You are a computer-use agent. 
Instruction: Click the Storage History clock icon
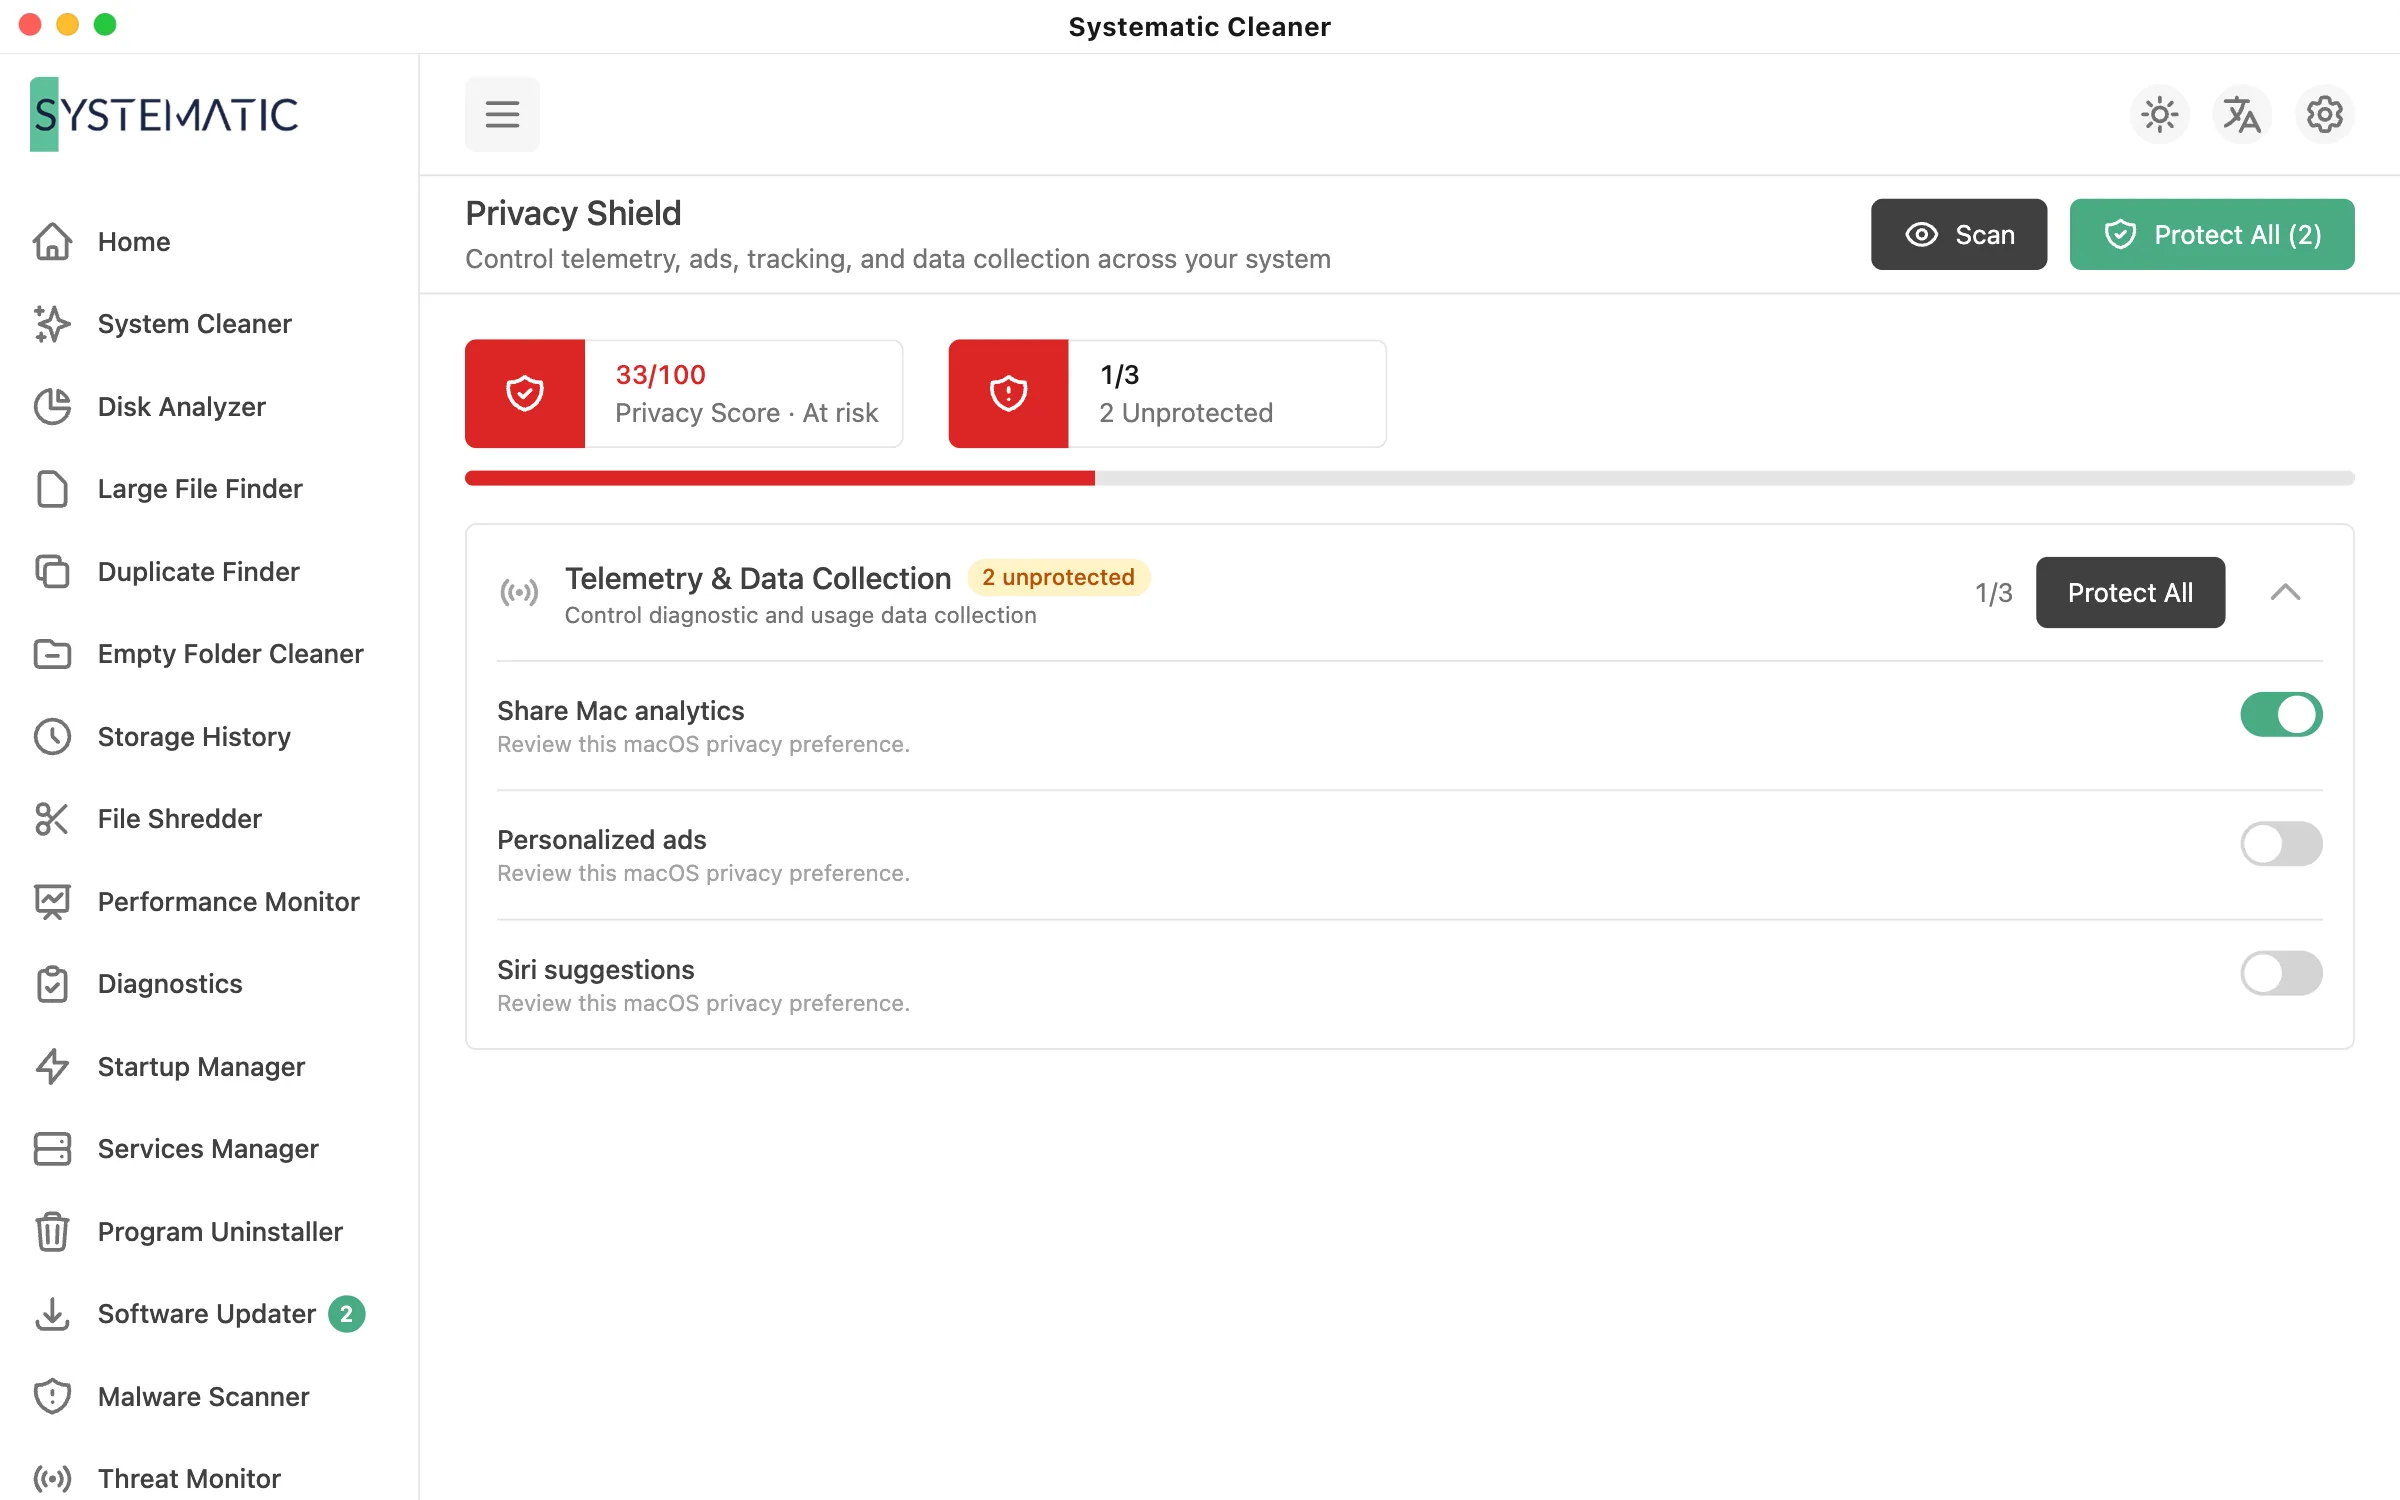point(52,736)
